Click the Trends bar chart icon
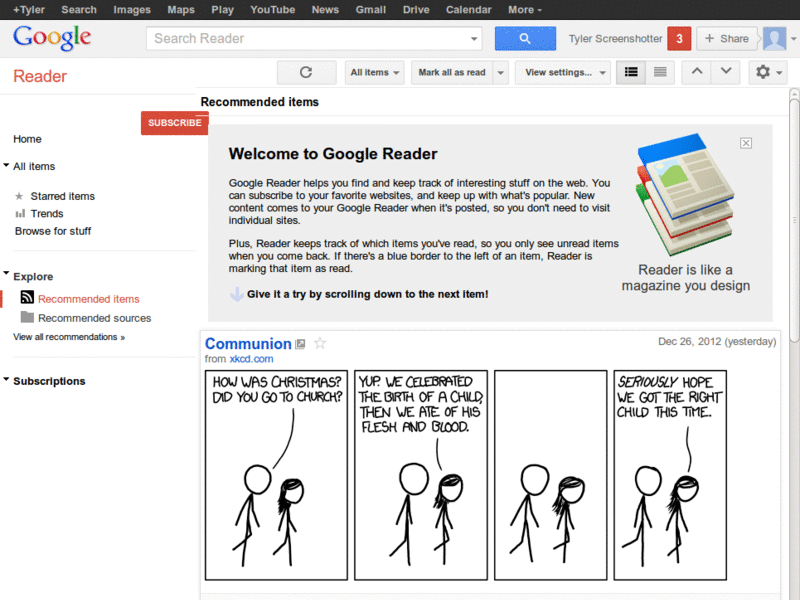 point(20,213)
